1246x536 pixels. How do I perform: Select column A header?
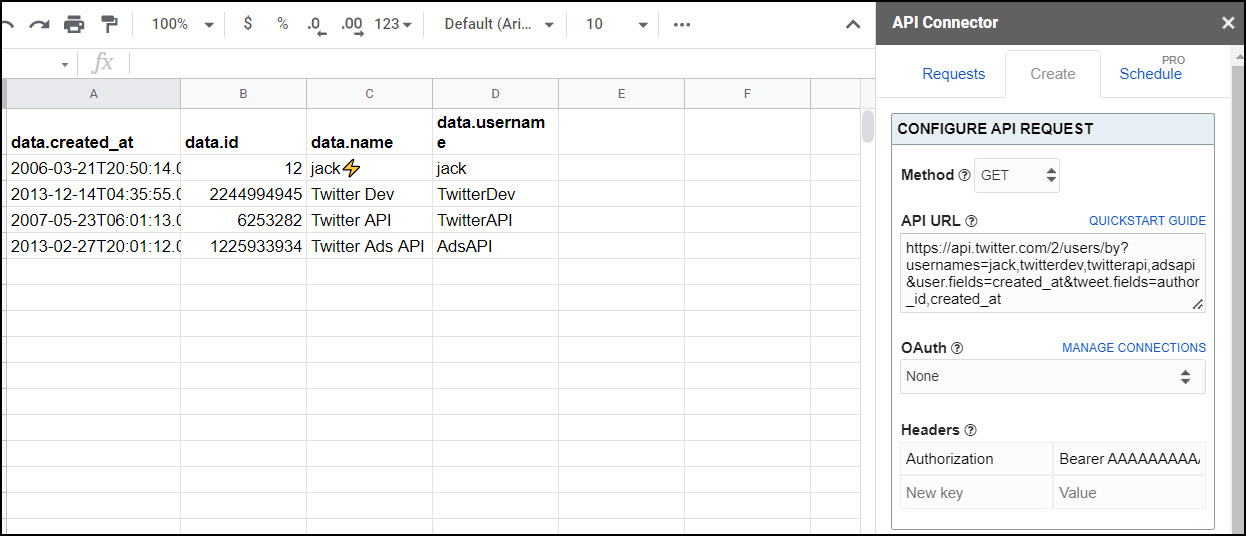(94, 94)
